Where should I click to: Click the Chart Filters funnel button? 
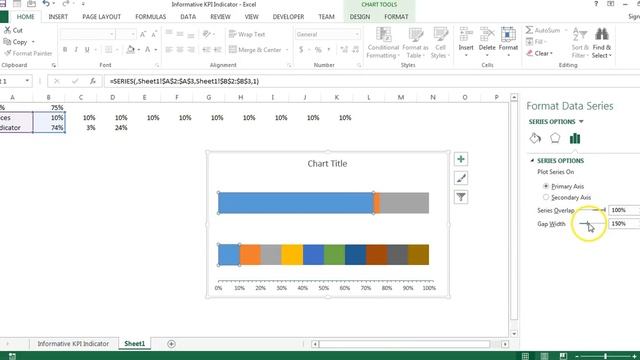(x=461, y=197)
